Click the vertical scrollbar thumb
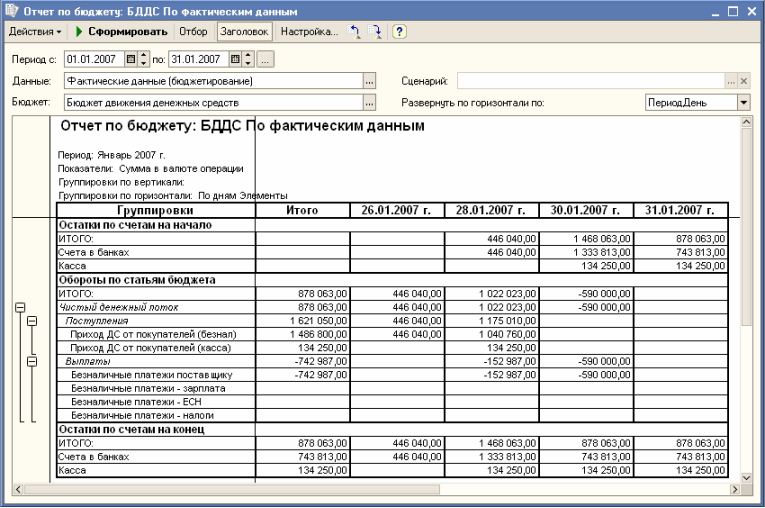 tap(746, 227)
